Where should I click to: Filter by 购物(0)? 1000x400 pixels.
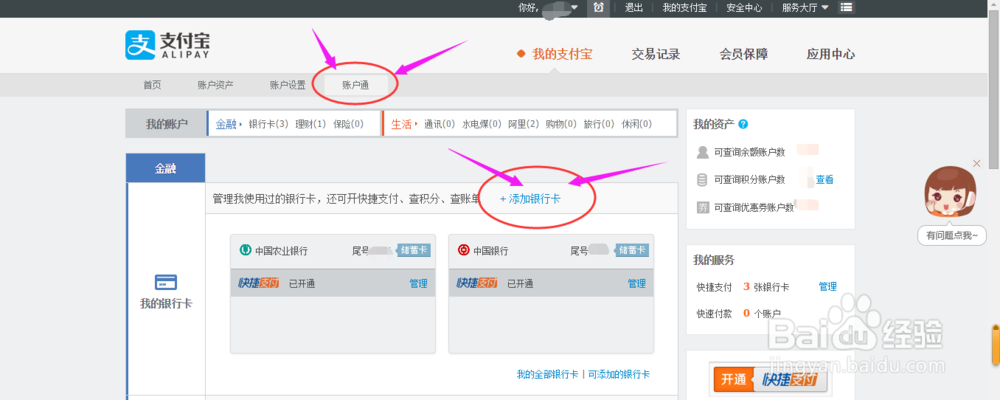[561, 124]
